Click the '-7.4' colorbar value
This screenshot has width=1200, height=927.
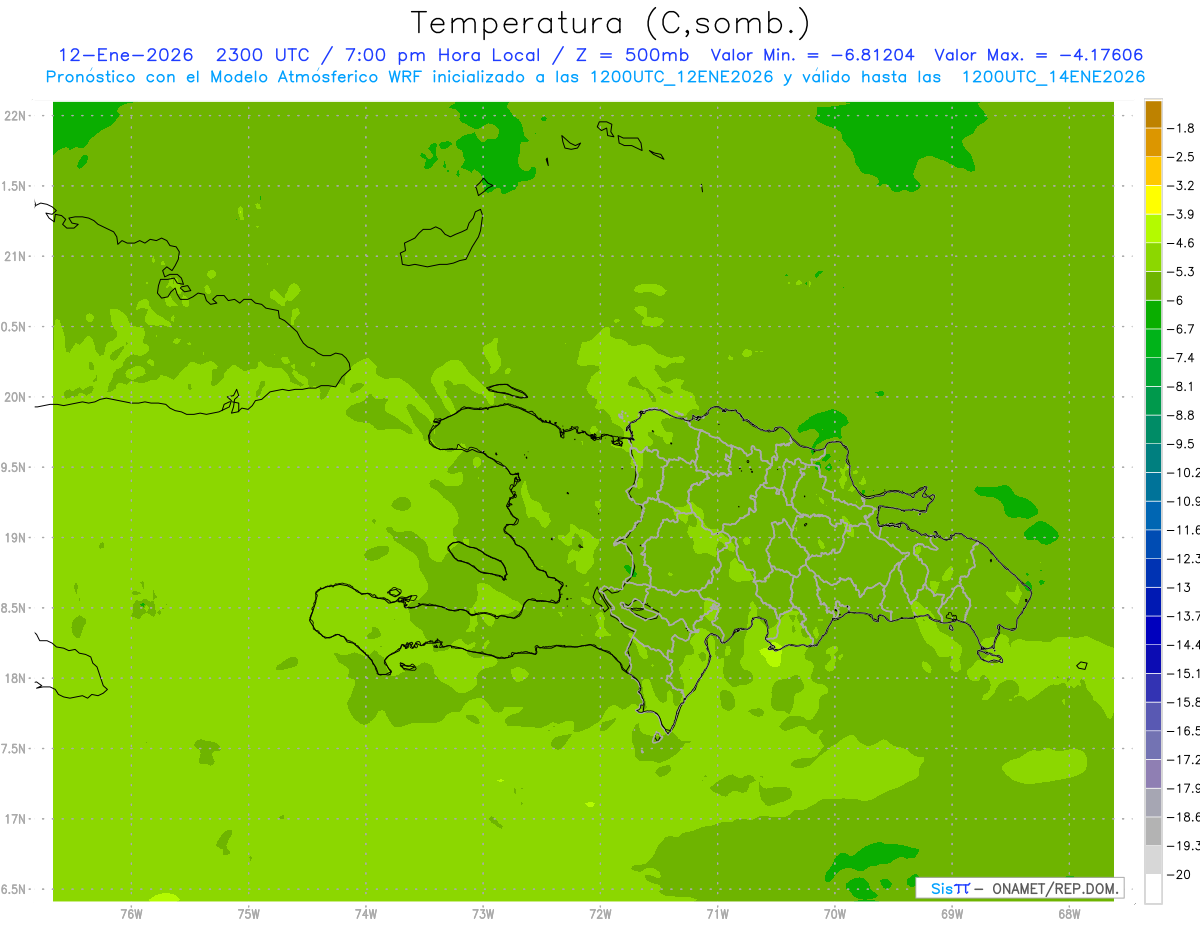(x=1182, y=358)
